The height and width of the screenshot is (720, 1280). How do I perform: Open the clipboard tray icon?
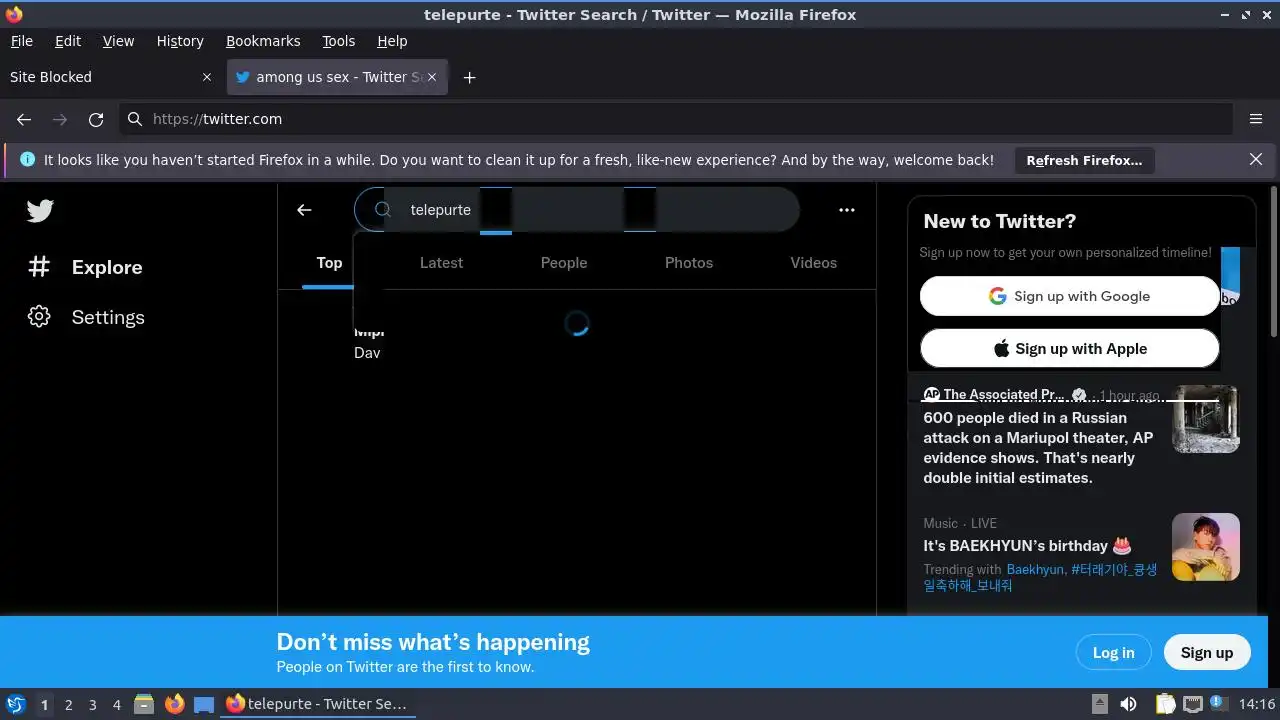[1165, 704]
